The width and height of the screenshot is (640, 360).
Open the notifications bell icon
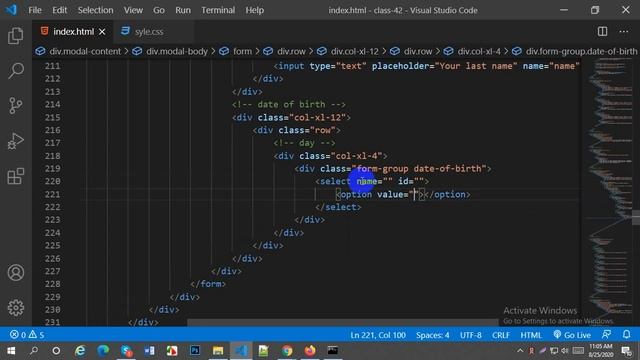click(x=627, y=335)
